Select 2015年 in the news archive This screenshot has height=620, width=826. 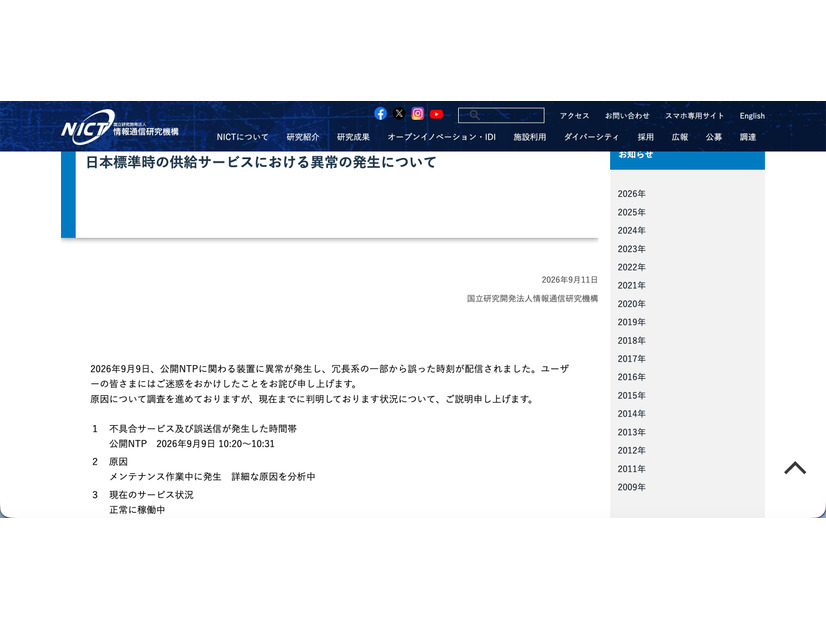point(631,396)
